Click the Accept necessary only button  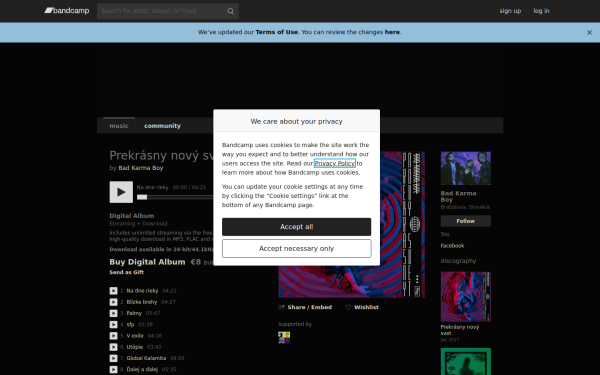click(x=297, y=249)
